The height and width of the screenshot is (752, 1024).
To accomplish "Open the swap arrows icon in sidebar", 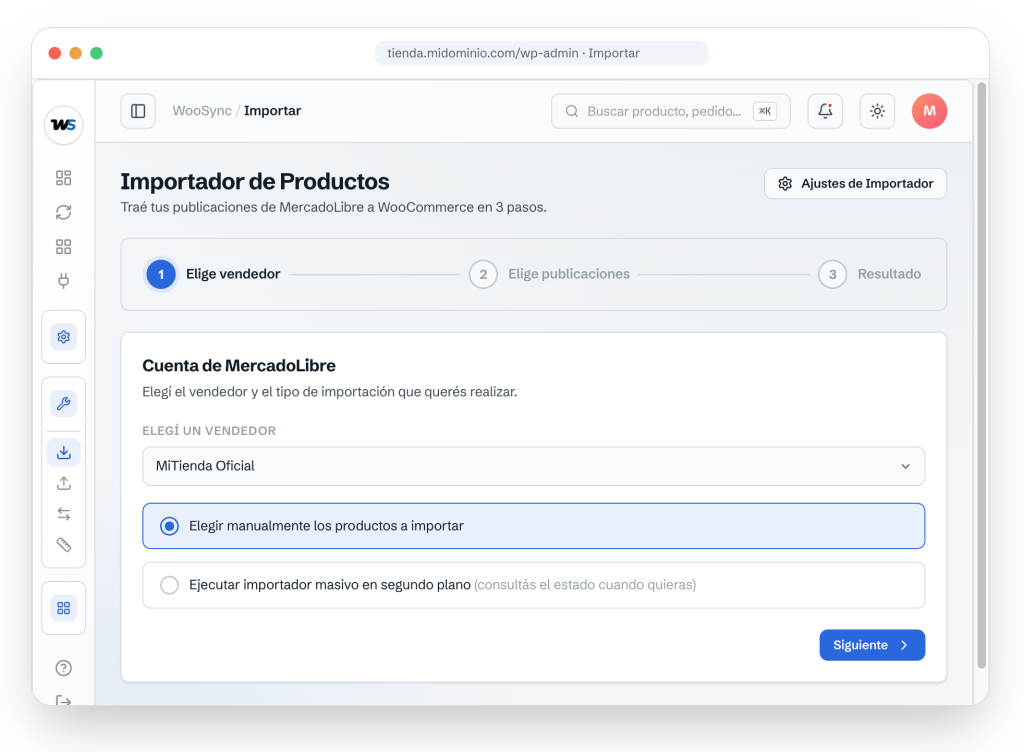I will pyautogui.click(x=63, y=514).
